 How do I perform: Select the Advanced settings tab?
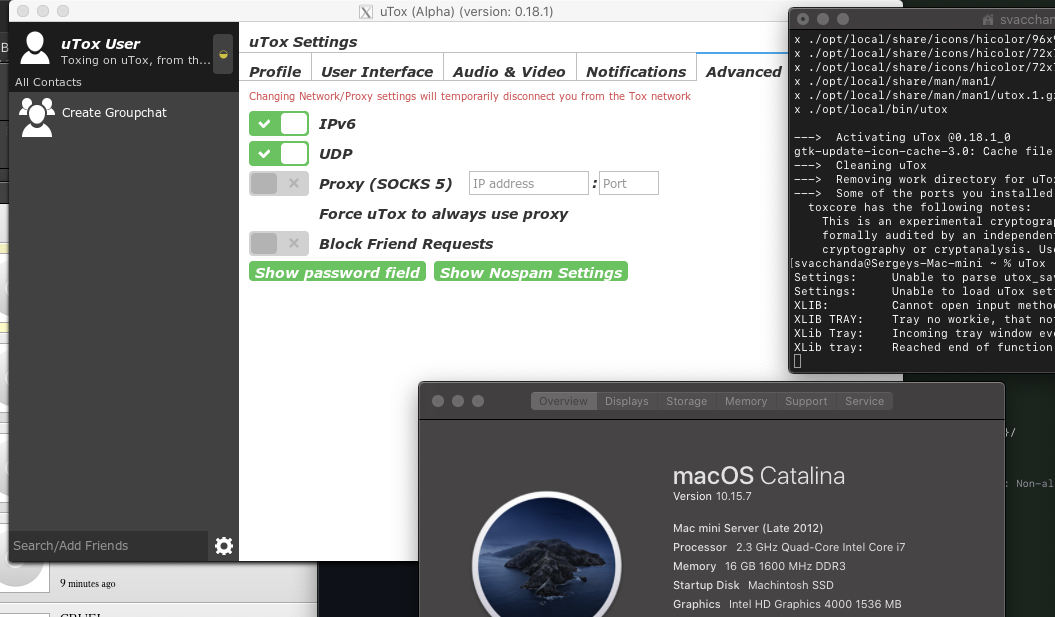[x=743, y=71]
